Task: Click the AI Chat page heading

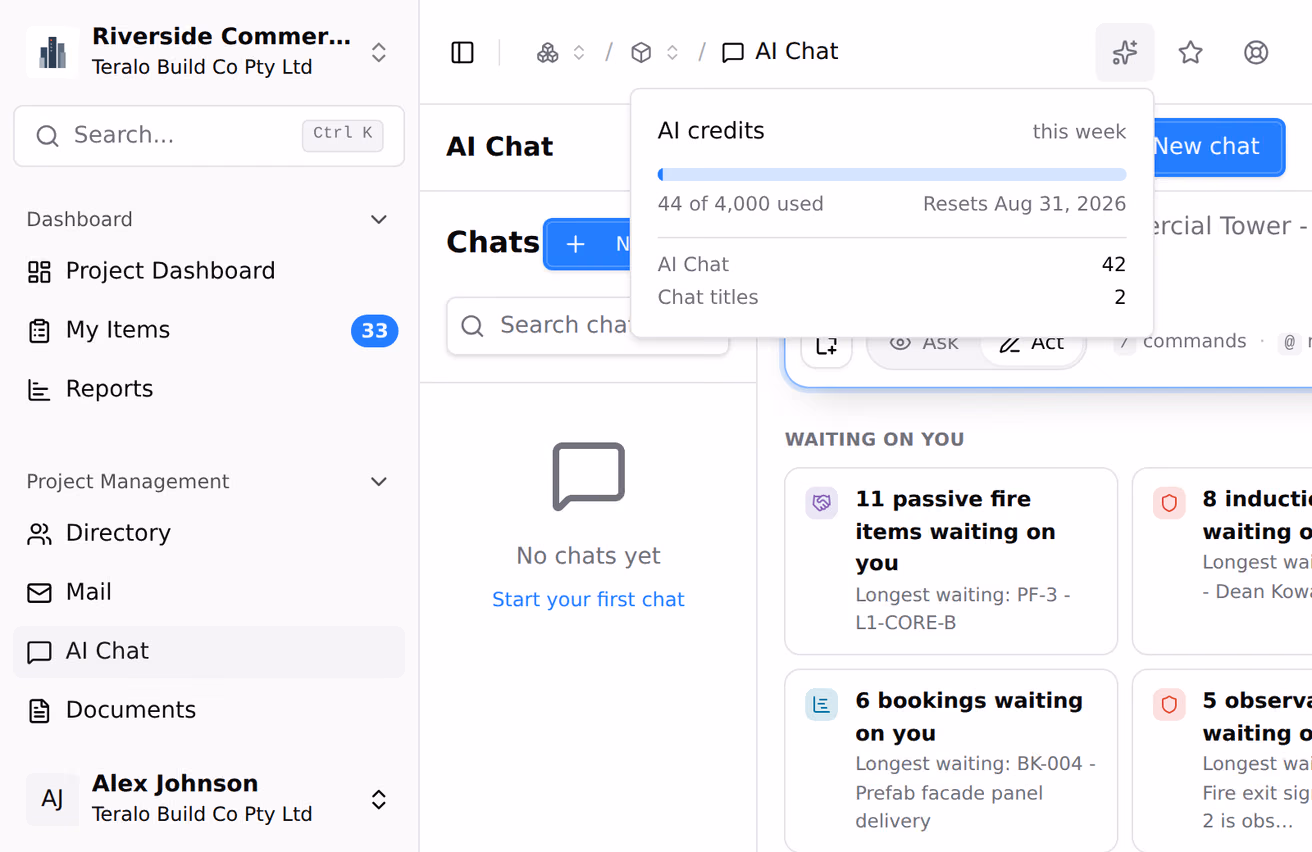Action: click(500, 146)
